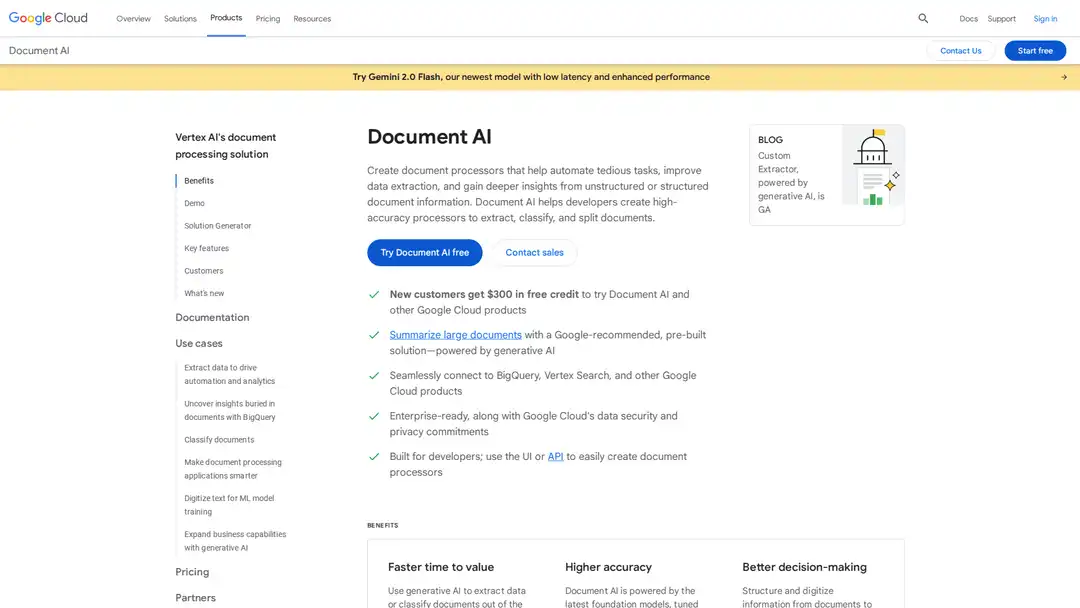
Task: Open the Use cases sidebar heading
Action: pos(199,343)
